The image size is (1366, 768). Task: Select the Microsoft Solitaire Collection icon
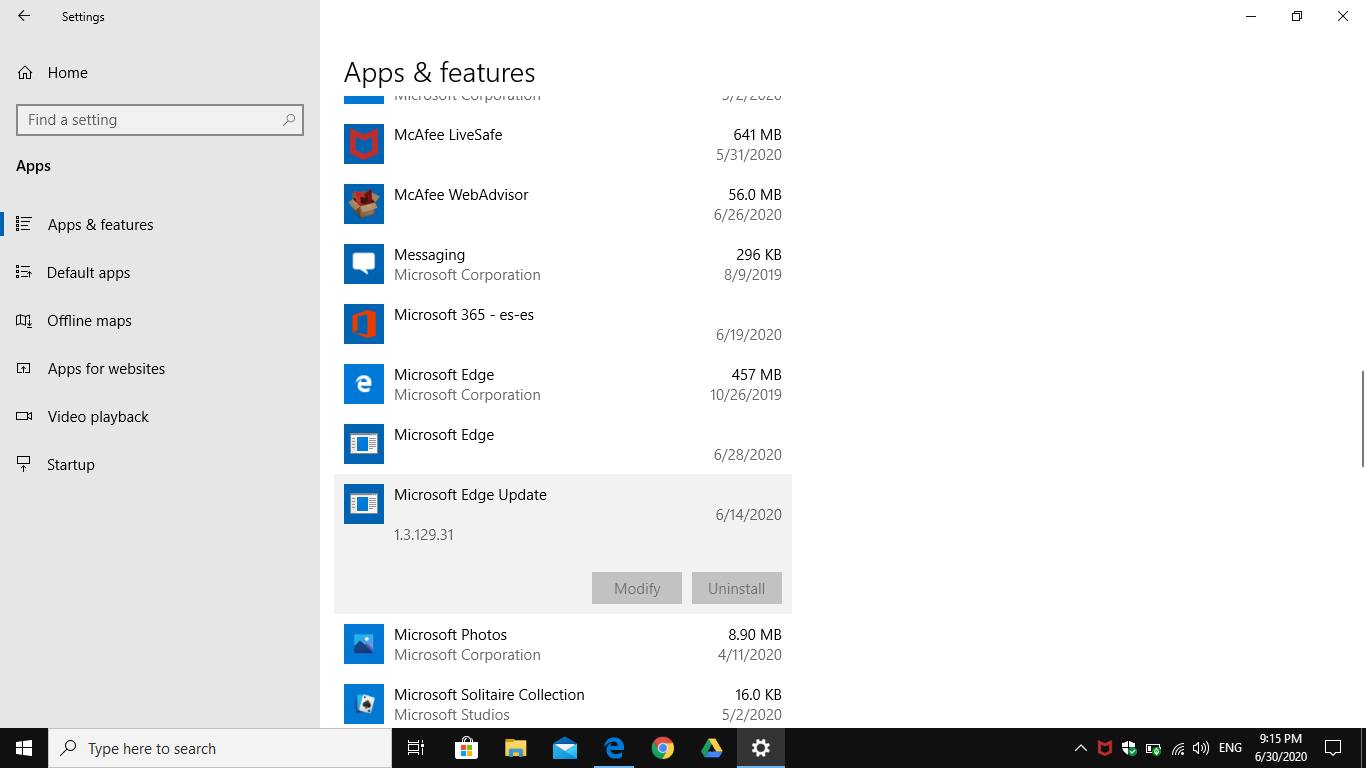pyautogui.click(x=364, y=704)
